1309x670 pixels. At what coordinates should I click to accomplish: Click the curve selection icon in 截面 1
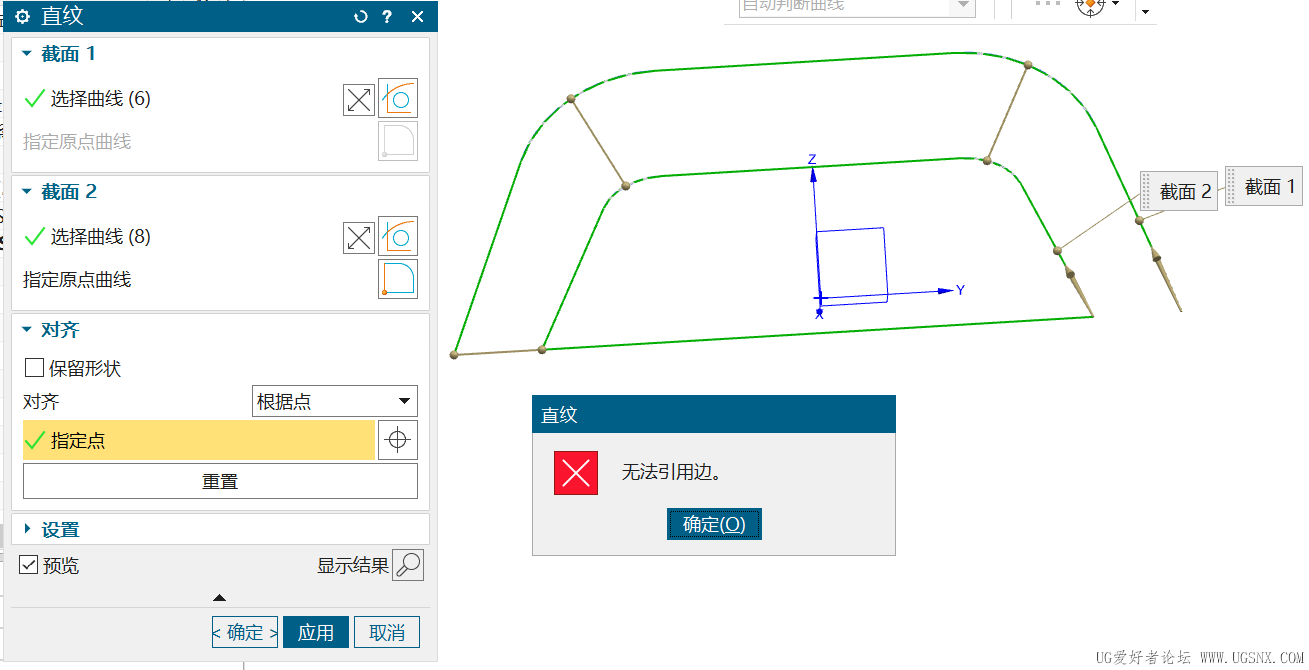click(x=398, y=98)
